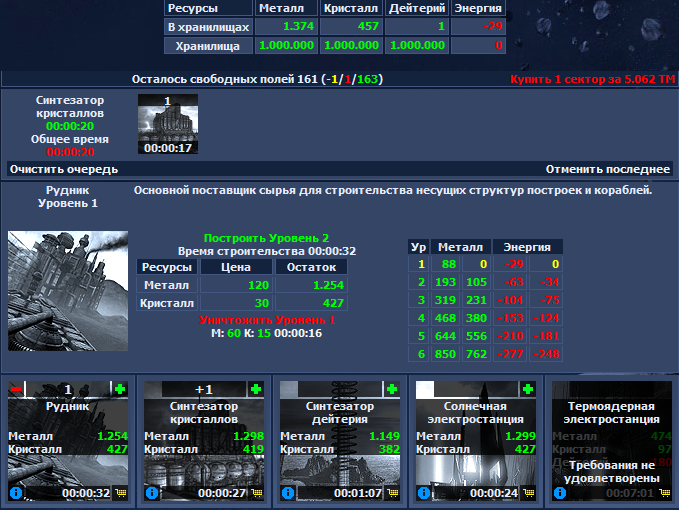Click Уничтожить Уровень 1 link

pyautogui.click(x=267, y=320)
